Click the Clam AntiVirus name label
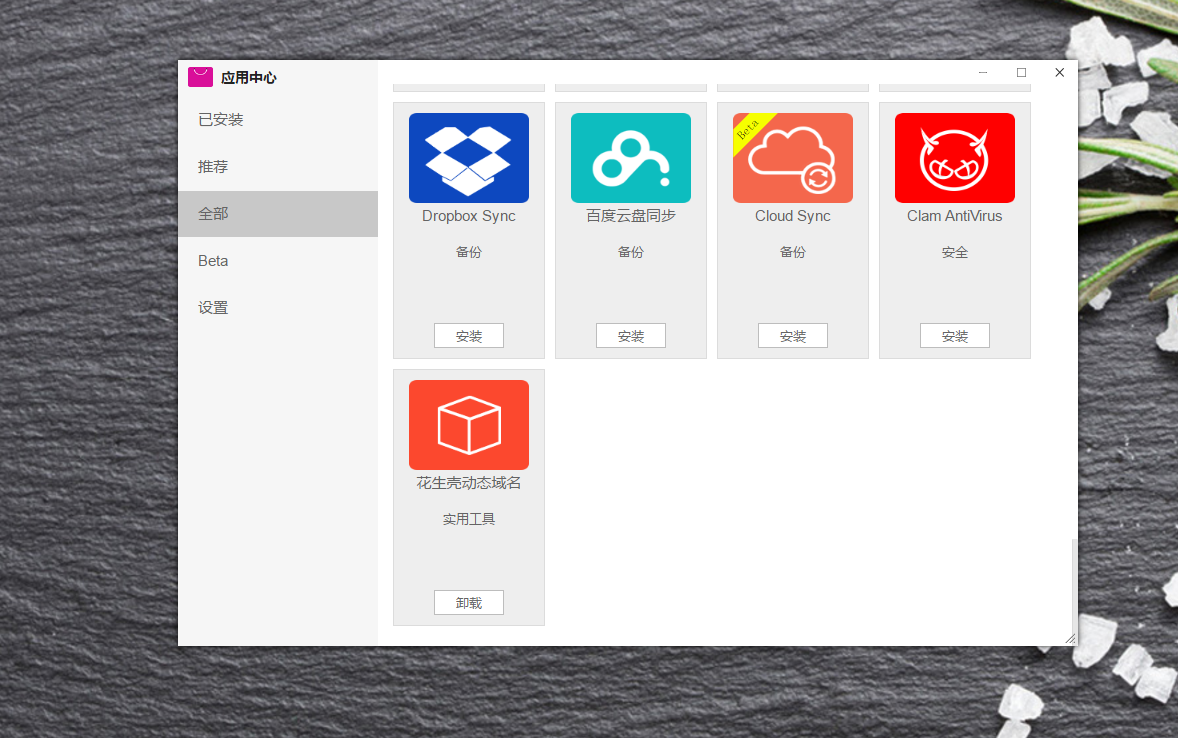Image resolution: width=1178 pixels, height=738 pixels. pos(954,216)
